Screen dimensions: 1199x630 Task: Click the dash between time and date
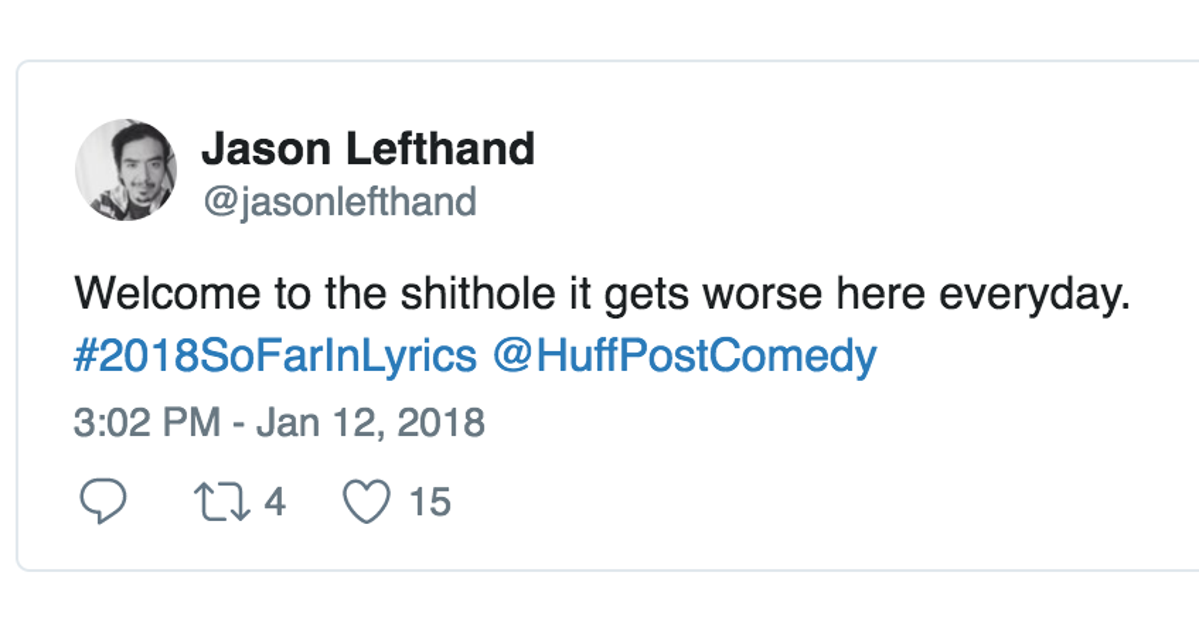tap(239, 422)
